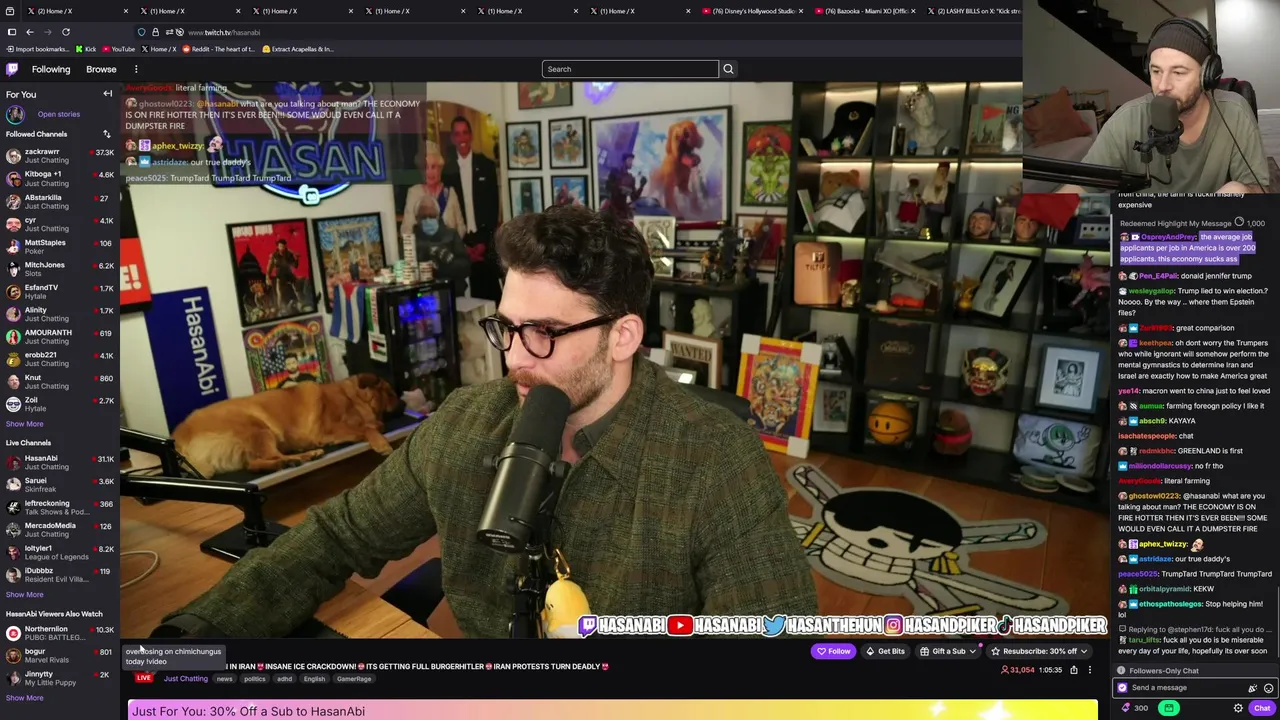Open chat identity badge icon
Viewport: 1280px width, 720px height.
(1122, 688)
